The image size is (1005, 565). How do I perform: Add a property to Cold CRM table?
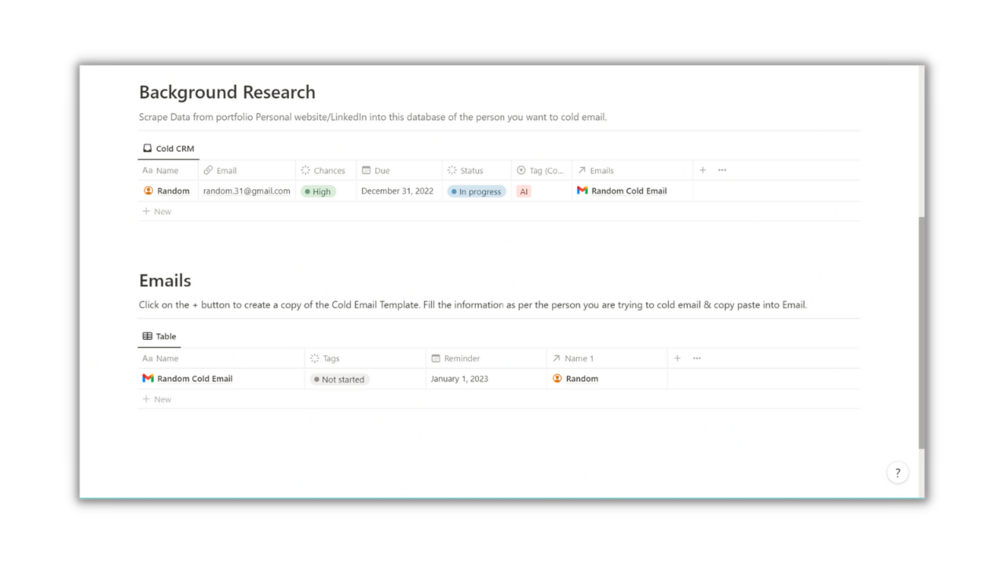click(x=702, y=170)
